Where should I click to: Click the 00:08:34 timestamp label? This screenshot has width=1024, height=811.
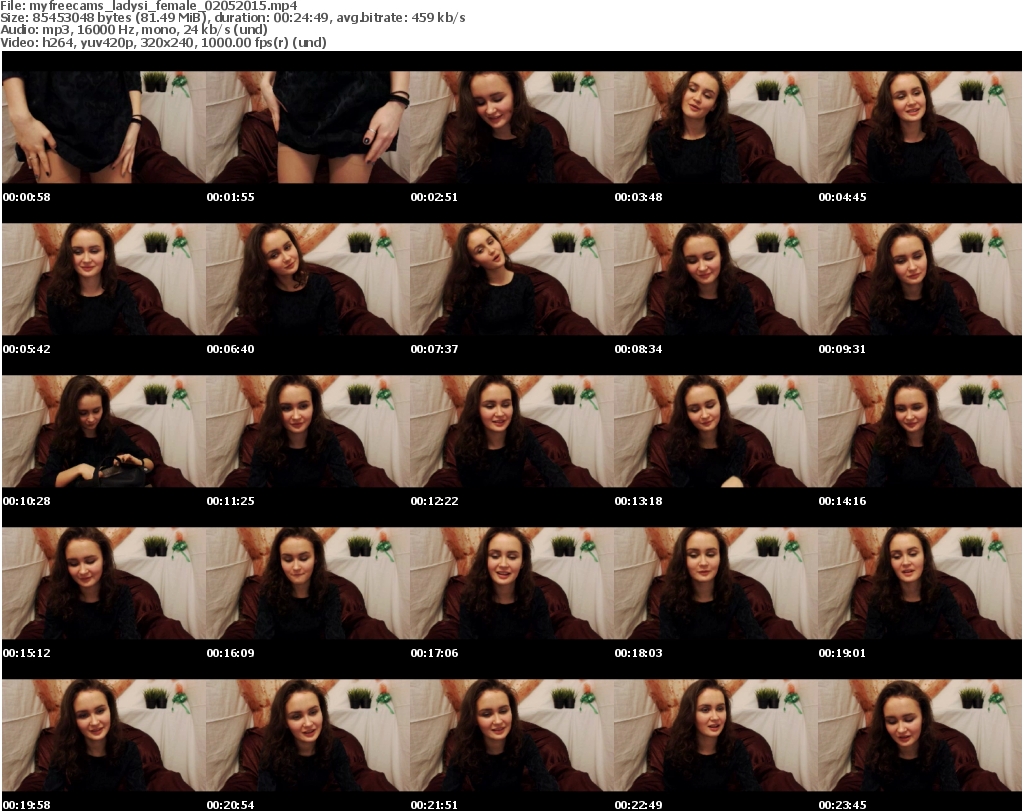(x=638, y=349)
